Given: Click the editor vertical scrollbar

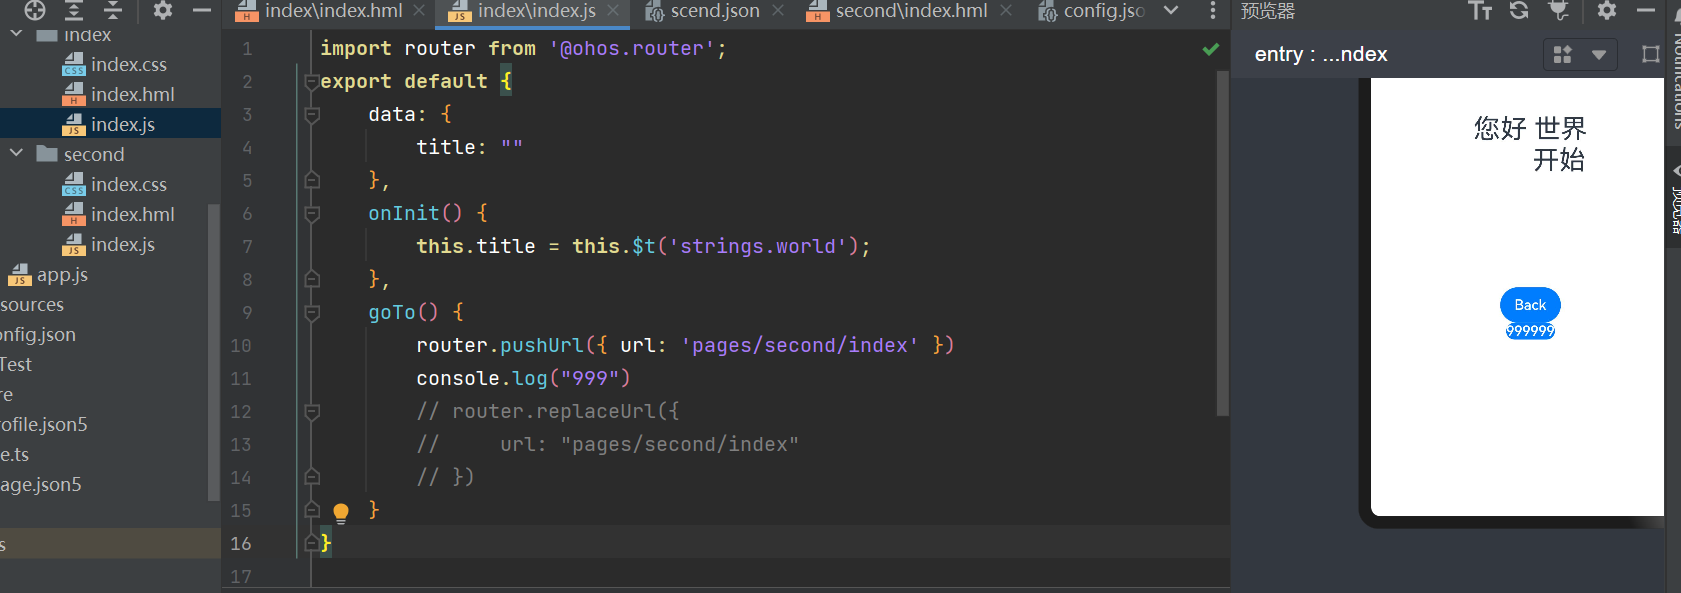Looking at the screenshot, I should tap(1222, 242).
